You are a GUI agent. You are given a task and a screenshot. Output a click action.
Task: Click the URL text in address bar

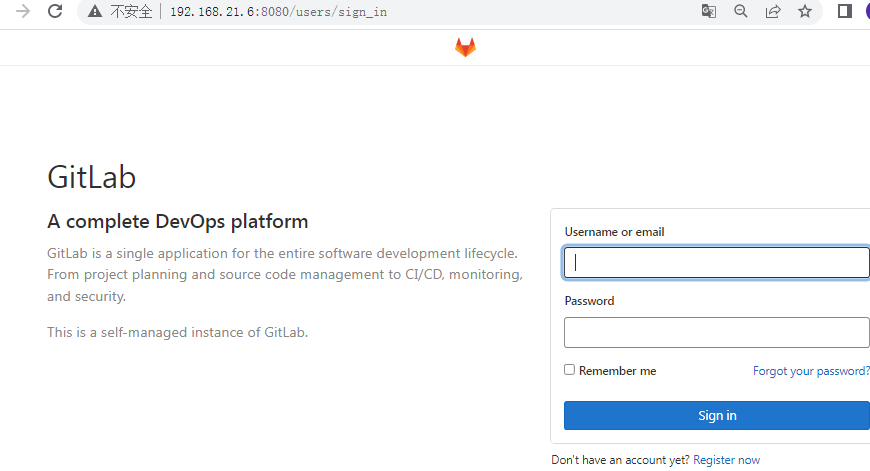click(x=279, y=12)
